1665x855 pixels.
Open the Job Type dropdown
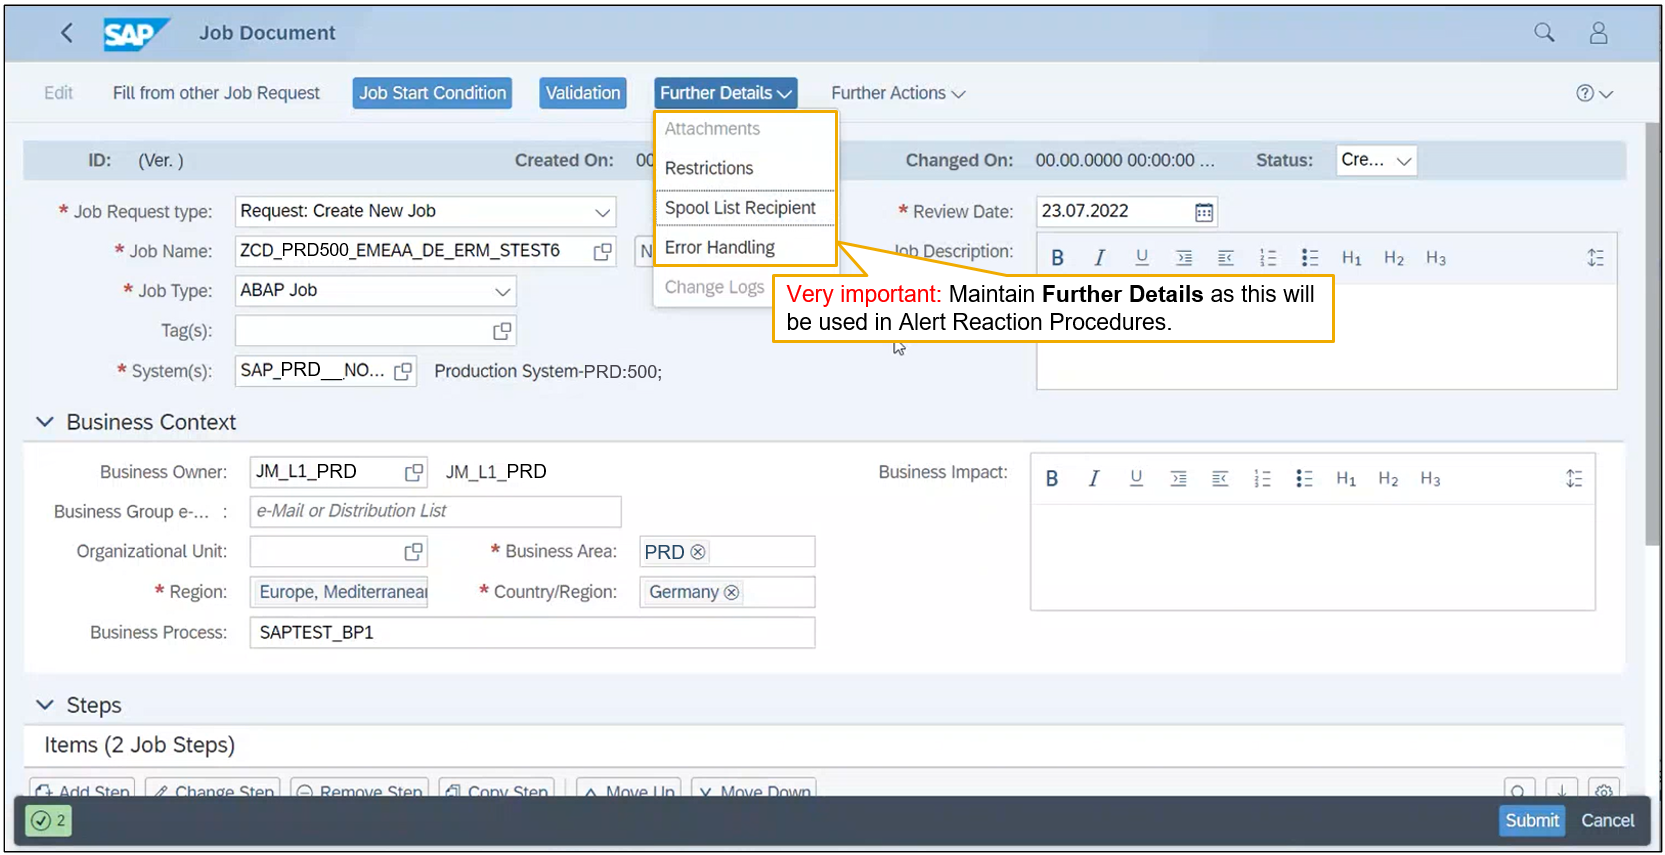tap(502, 291)
